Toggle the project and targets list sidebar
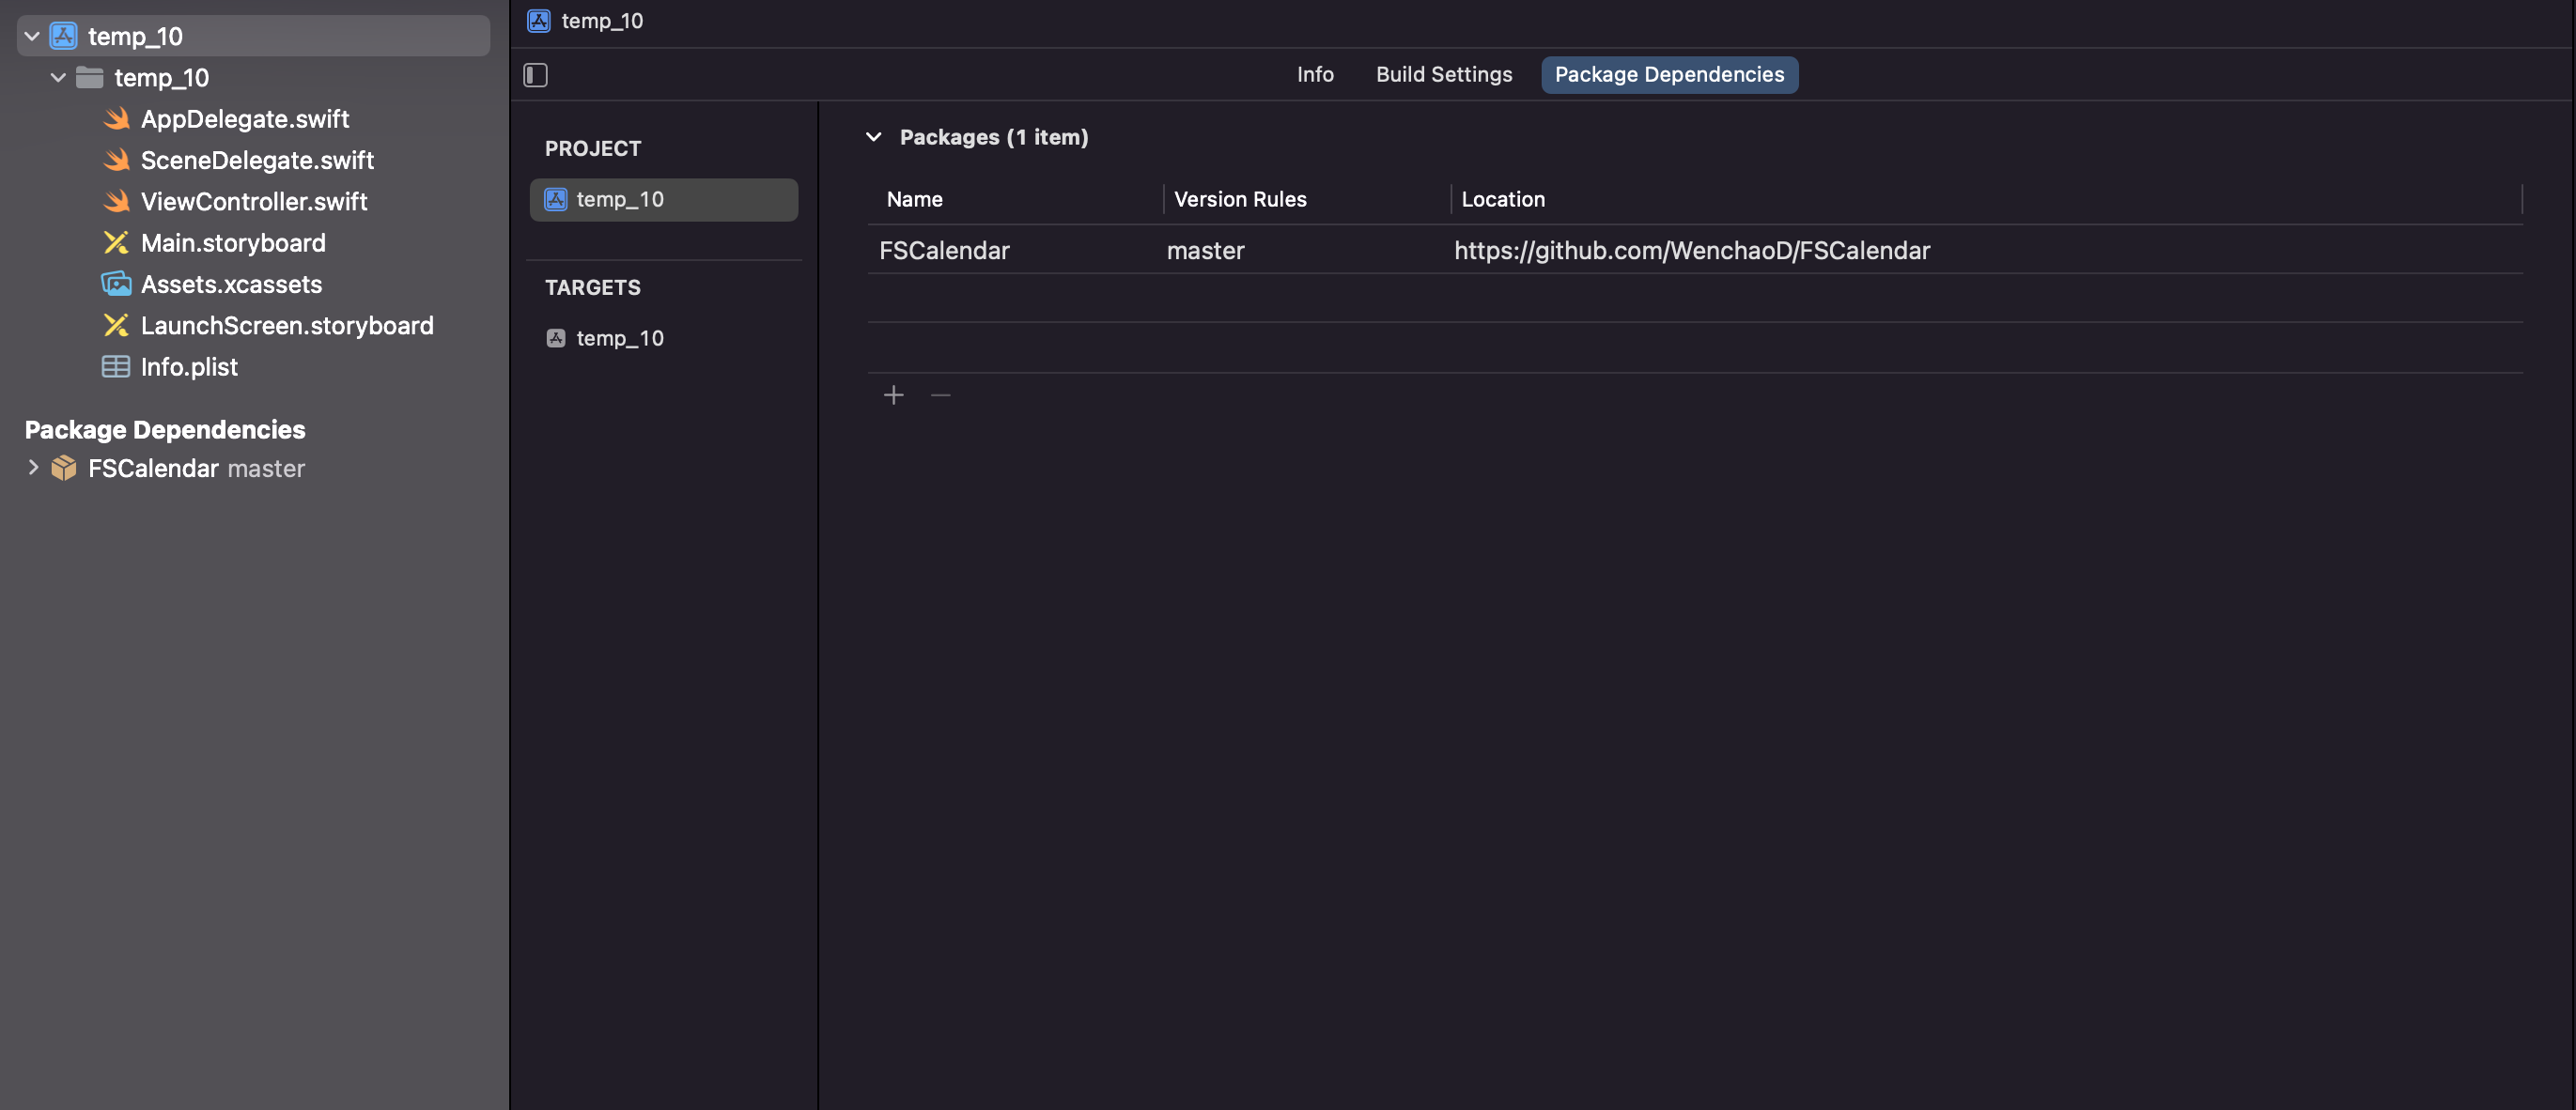This screenshot has width=2576, height=1110. 536,75
